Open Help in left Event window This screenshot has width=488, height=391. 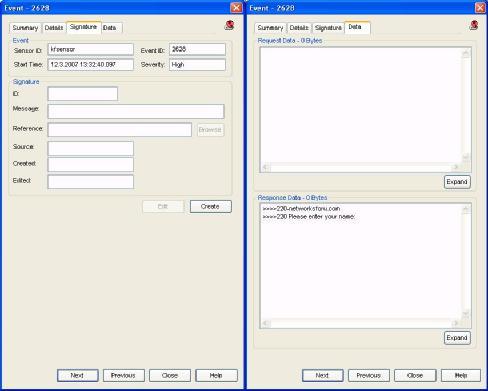tap(216, 375)
